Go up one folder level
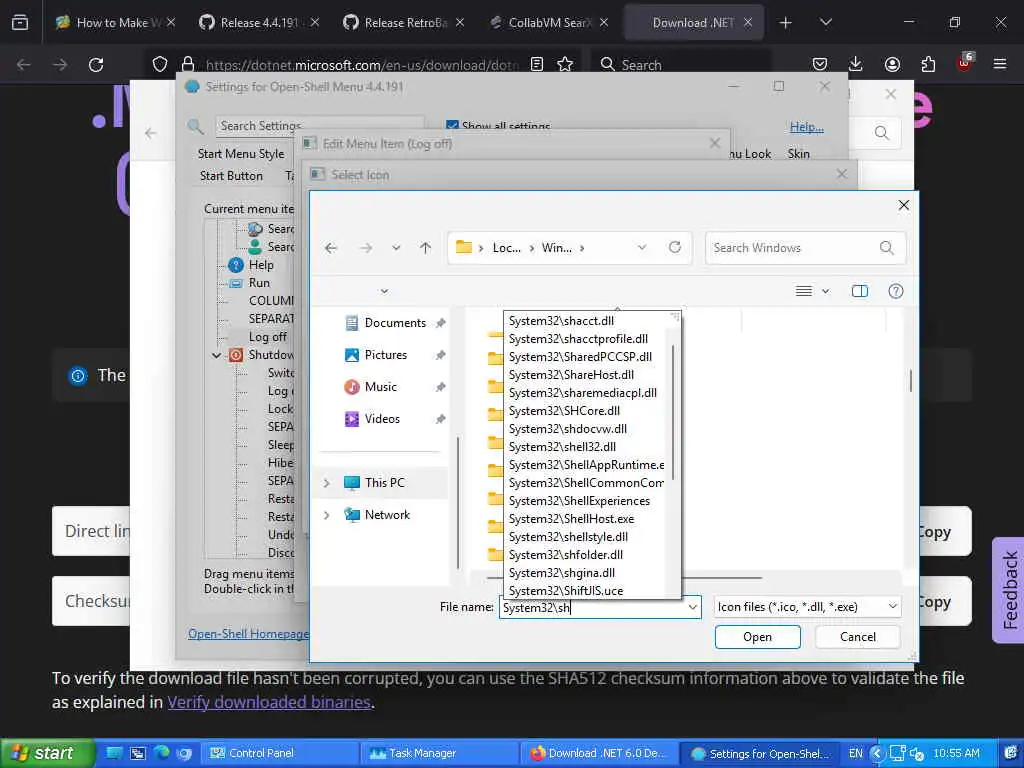The height and width of the screenshot is (768, 1024). click(x=426, y=248)
